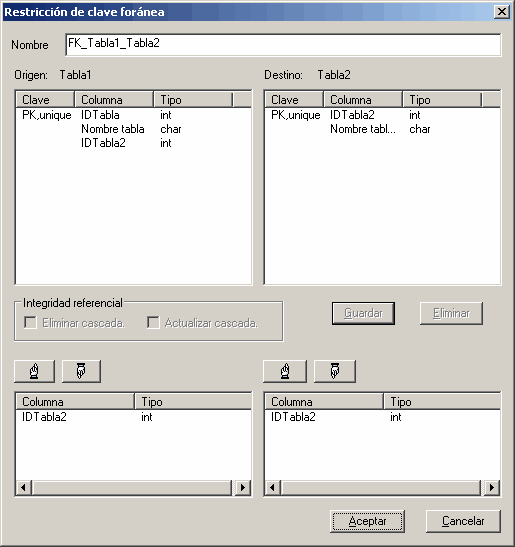The height and width of the screenshot is (547, 515).
Task: Click Clave column header in Destino list
Action: click(294, 100)
